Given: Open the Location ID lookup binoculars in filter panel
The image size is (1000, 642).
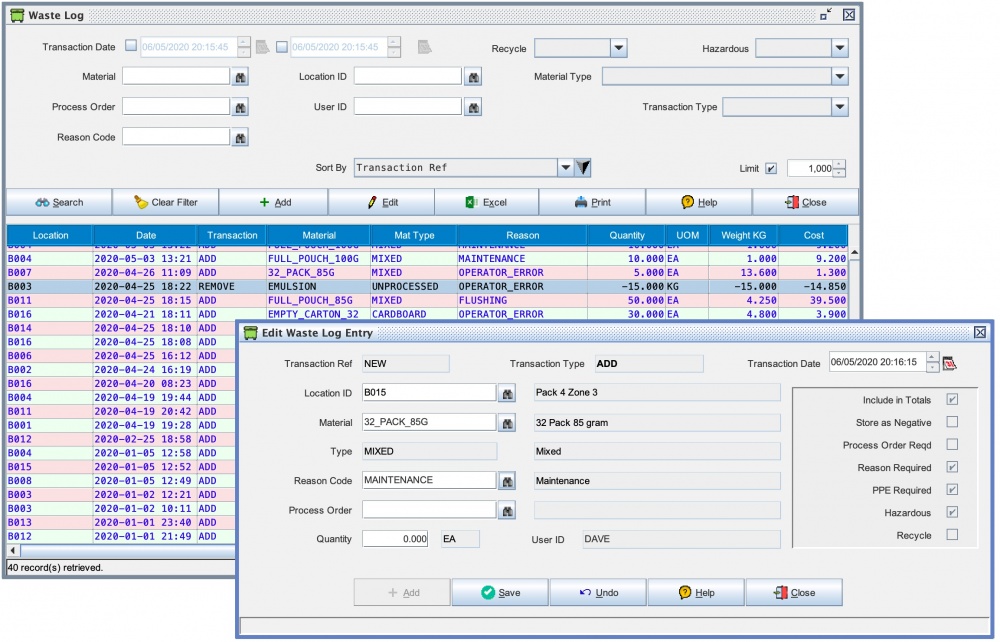Looking at the screenshot, I should [x=472, y=76].
